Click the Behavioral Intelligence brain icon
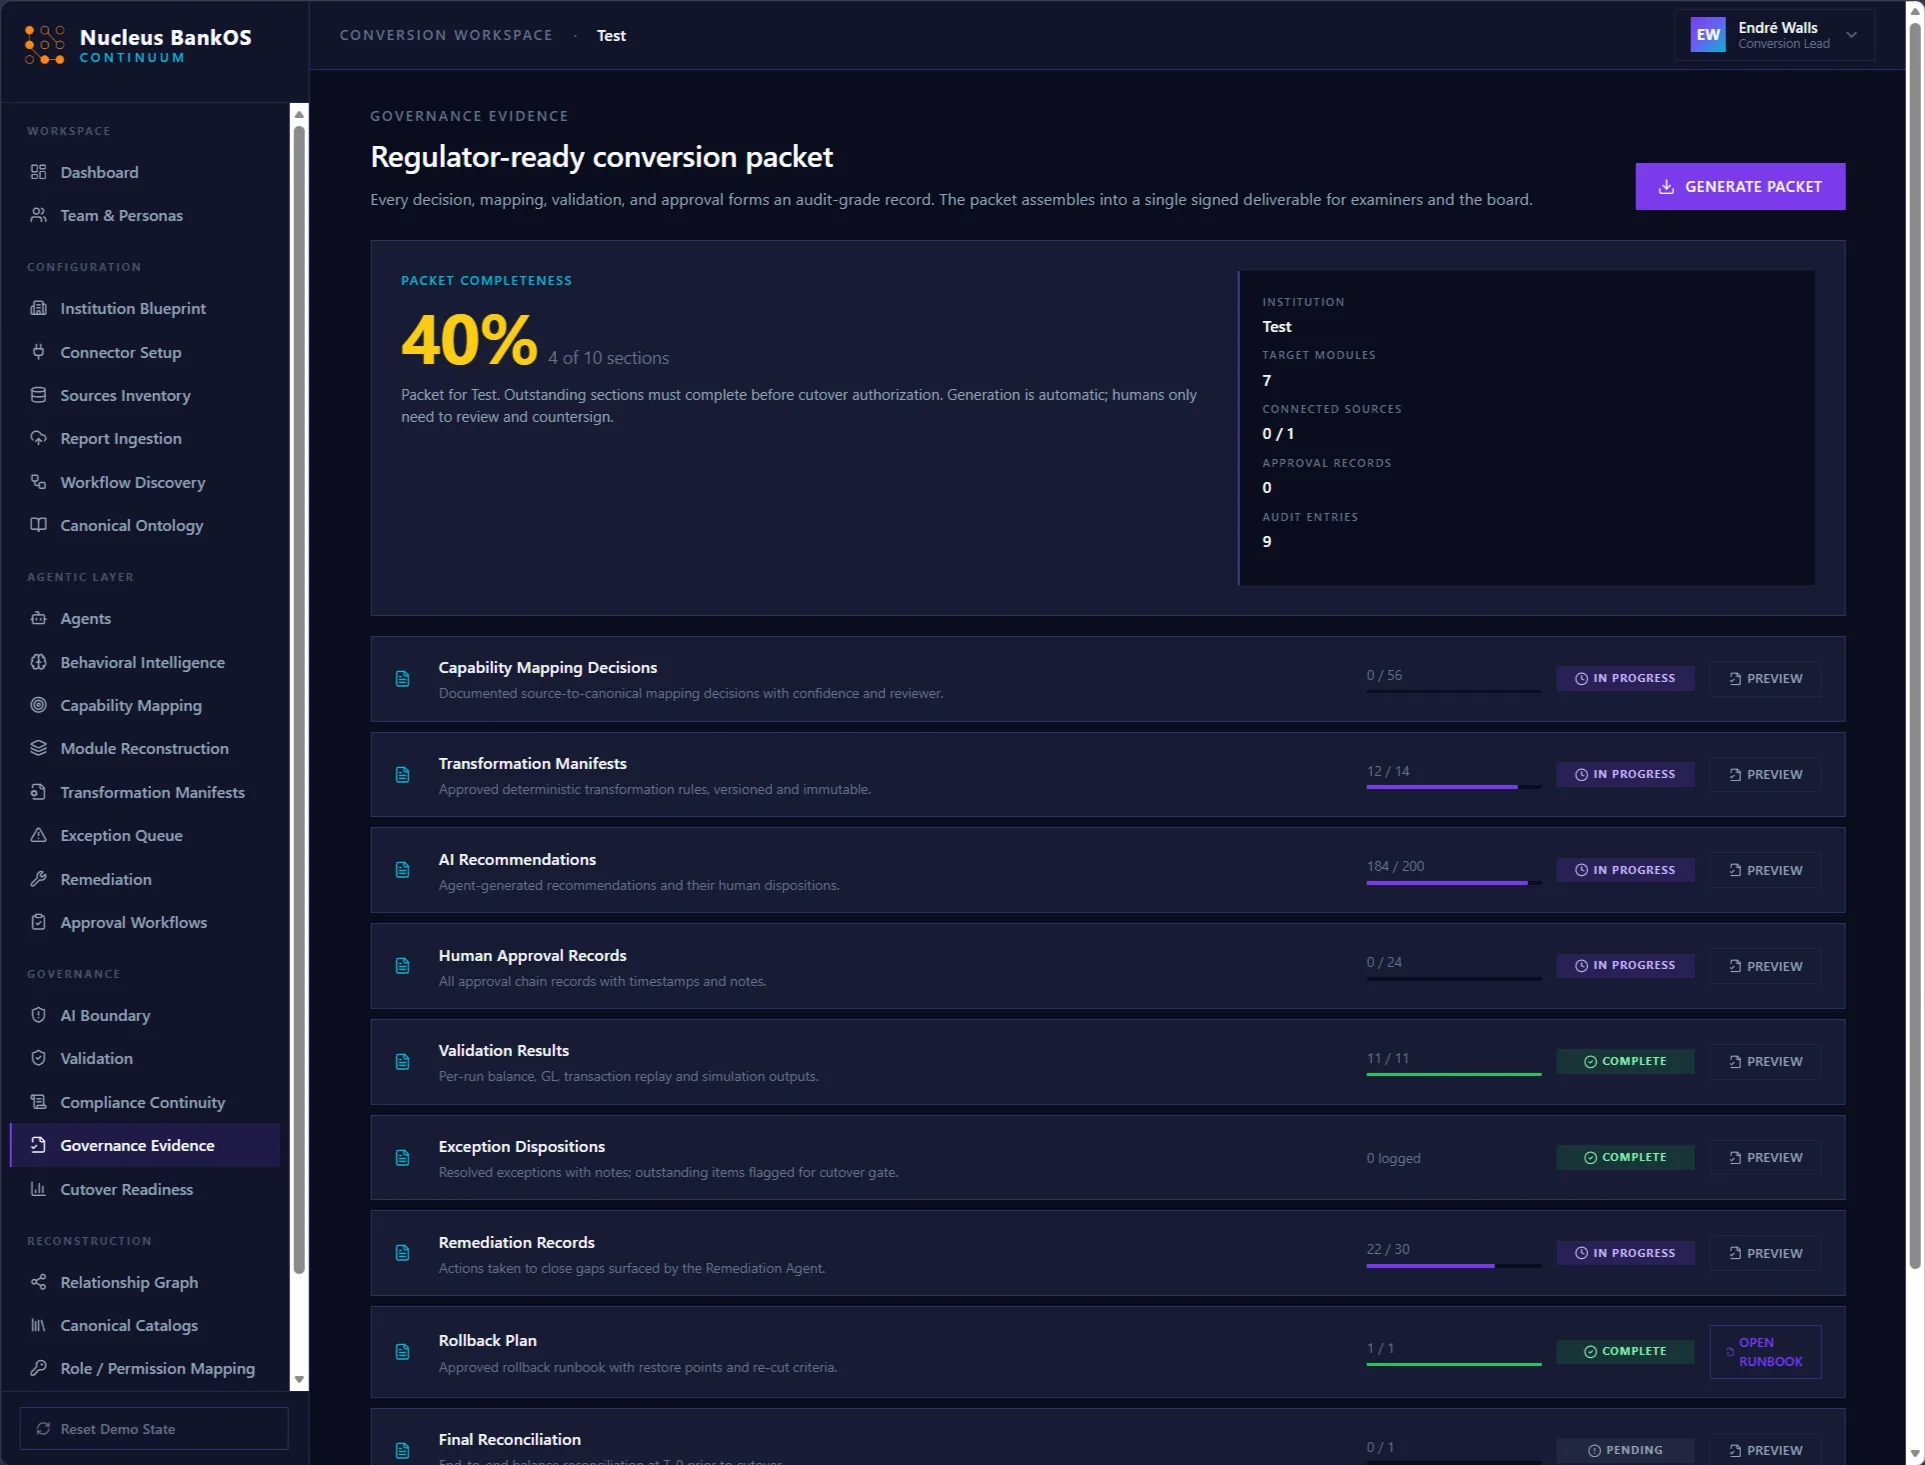The width and height of the screenshot is (1925, 1465). click(x=38, y=662)
